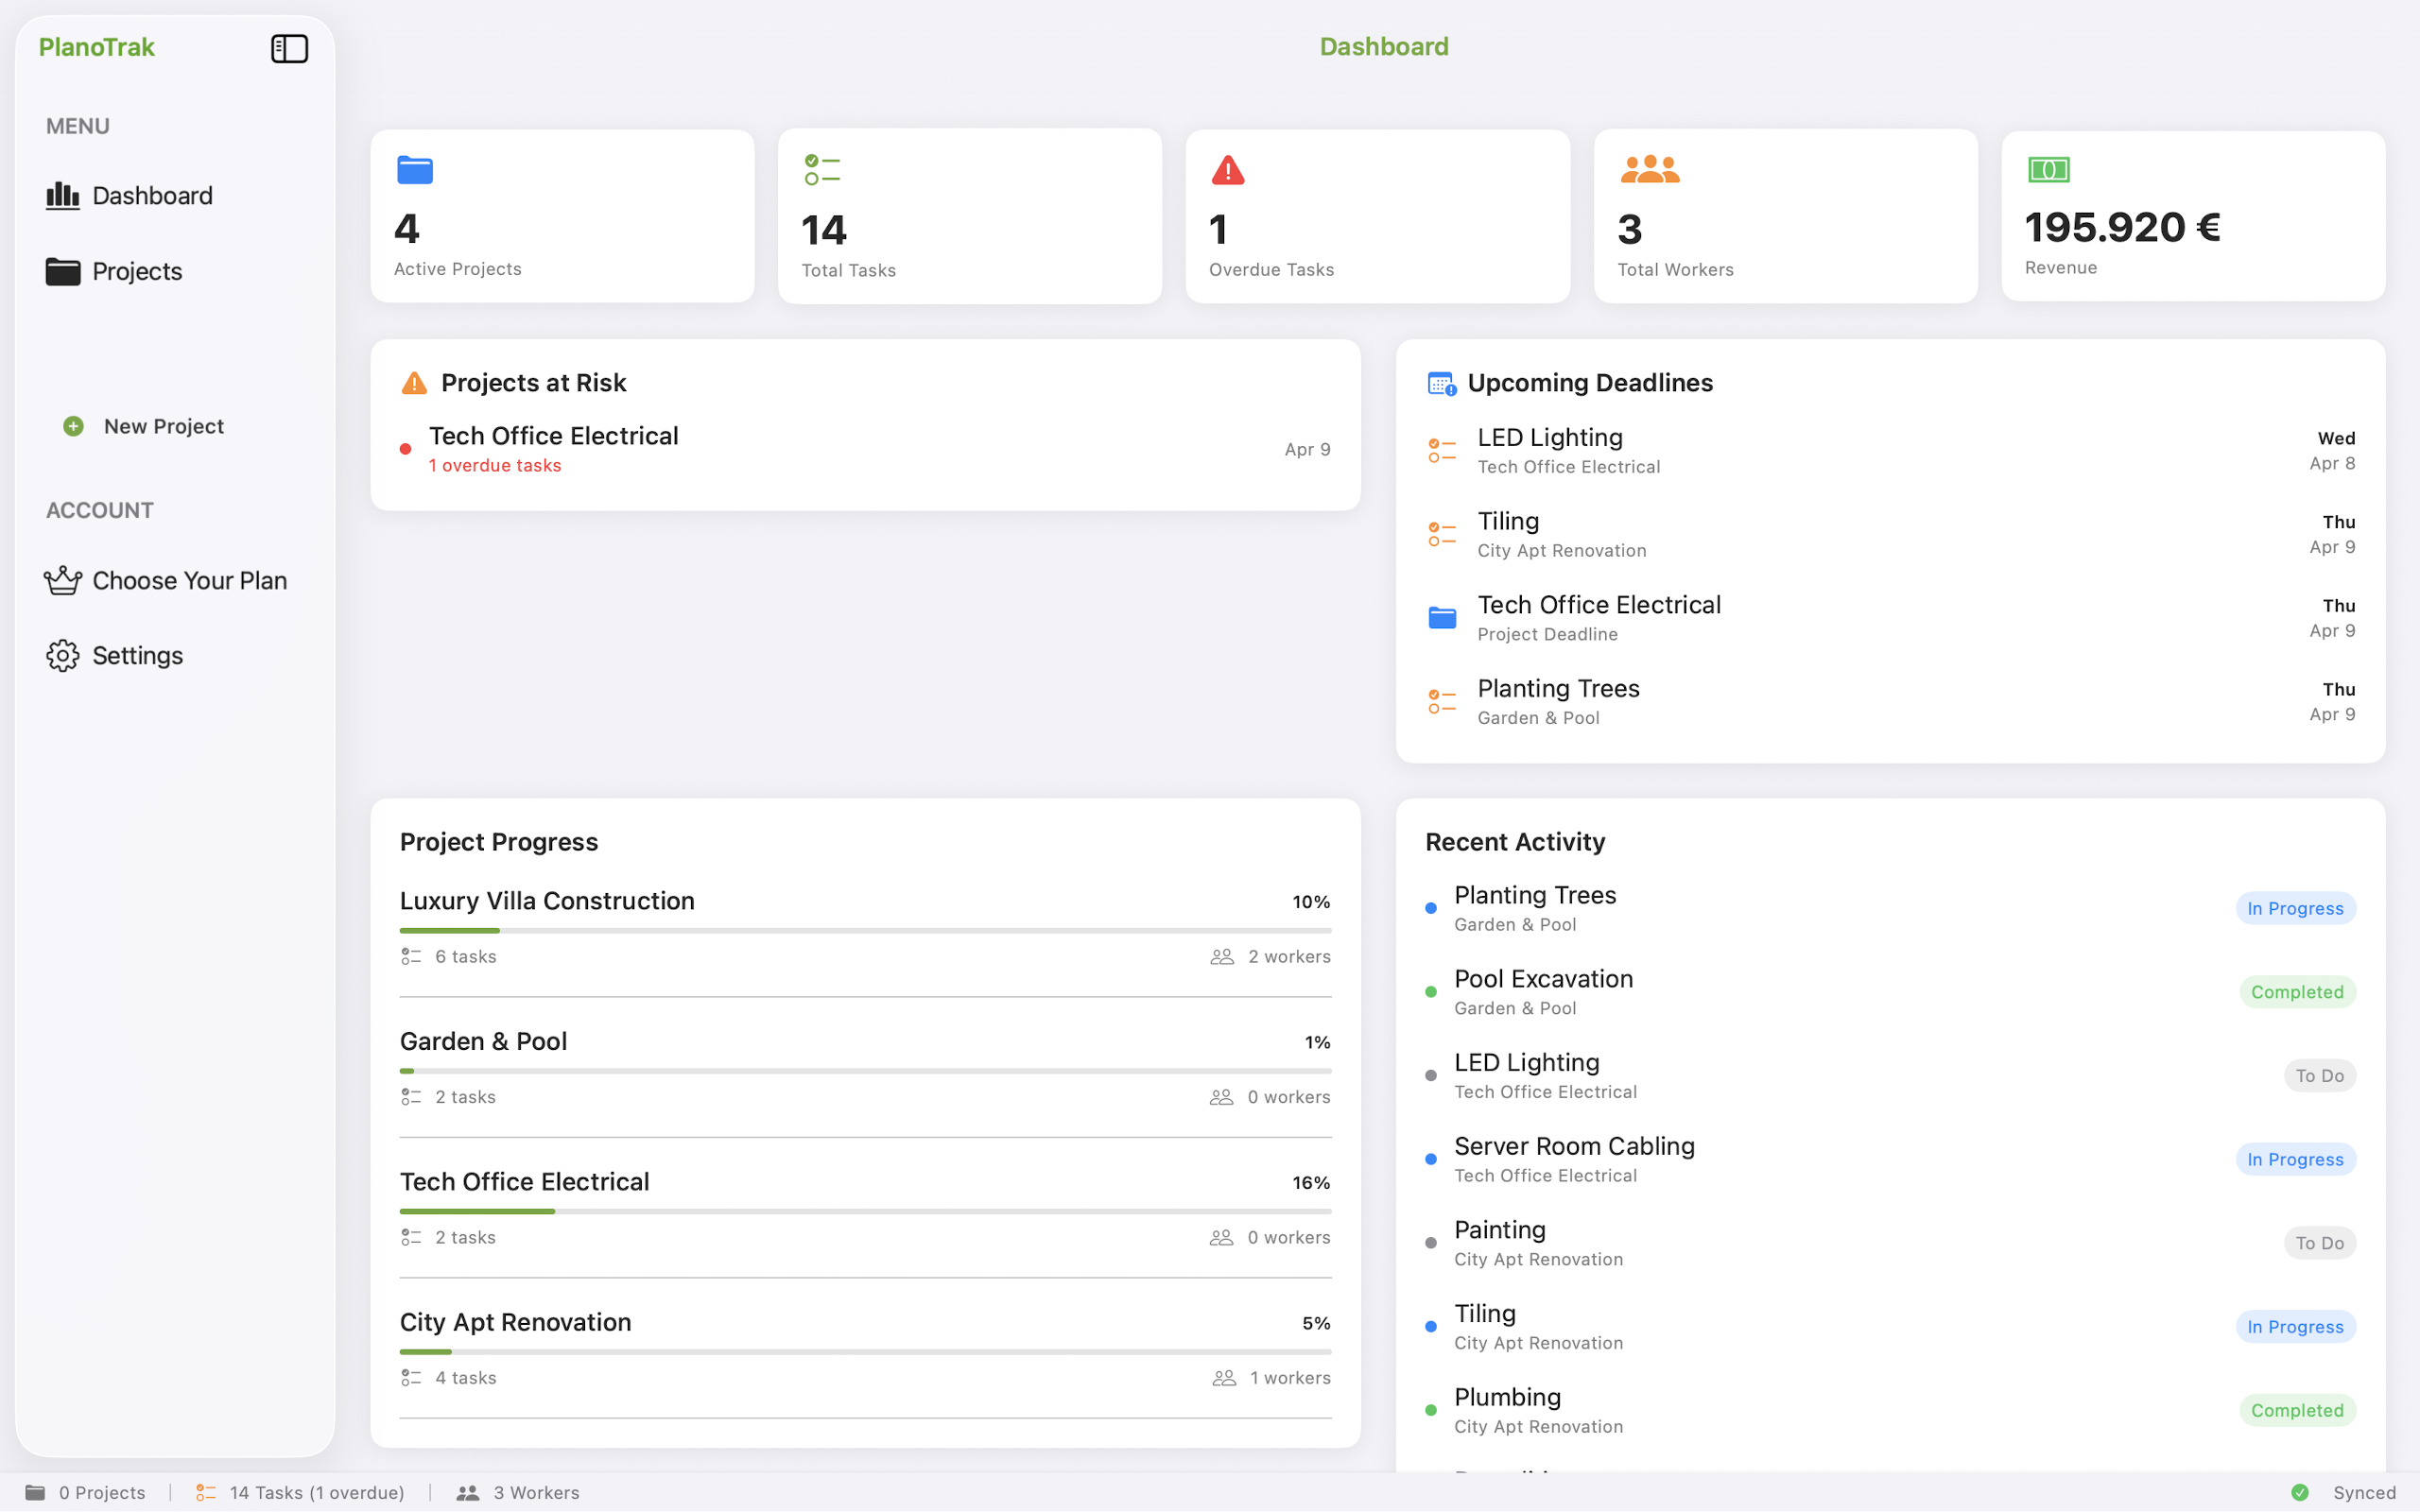
Task: Open Tech Office Electrical at-risk project
Action: (865, 450)
